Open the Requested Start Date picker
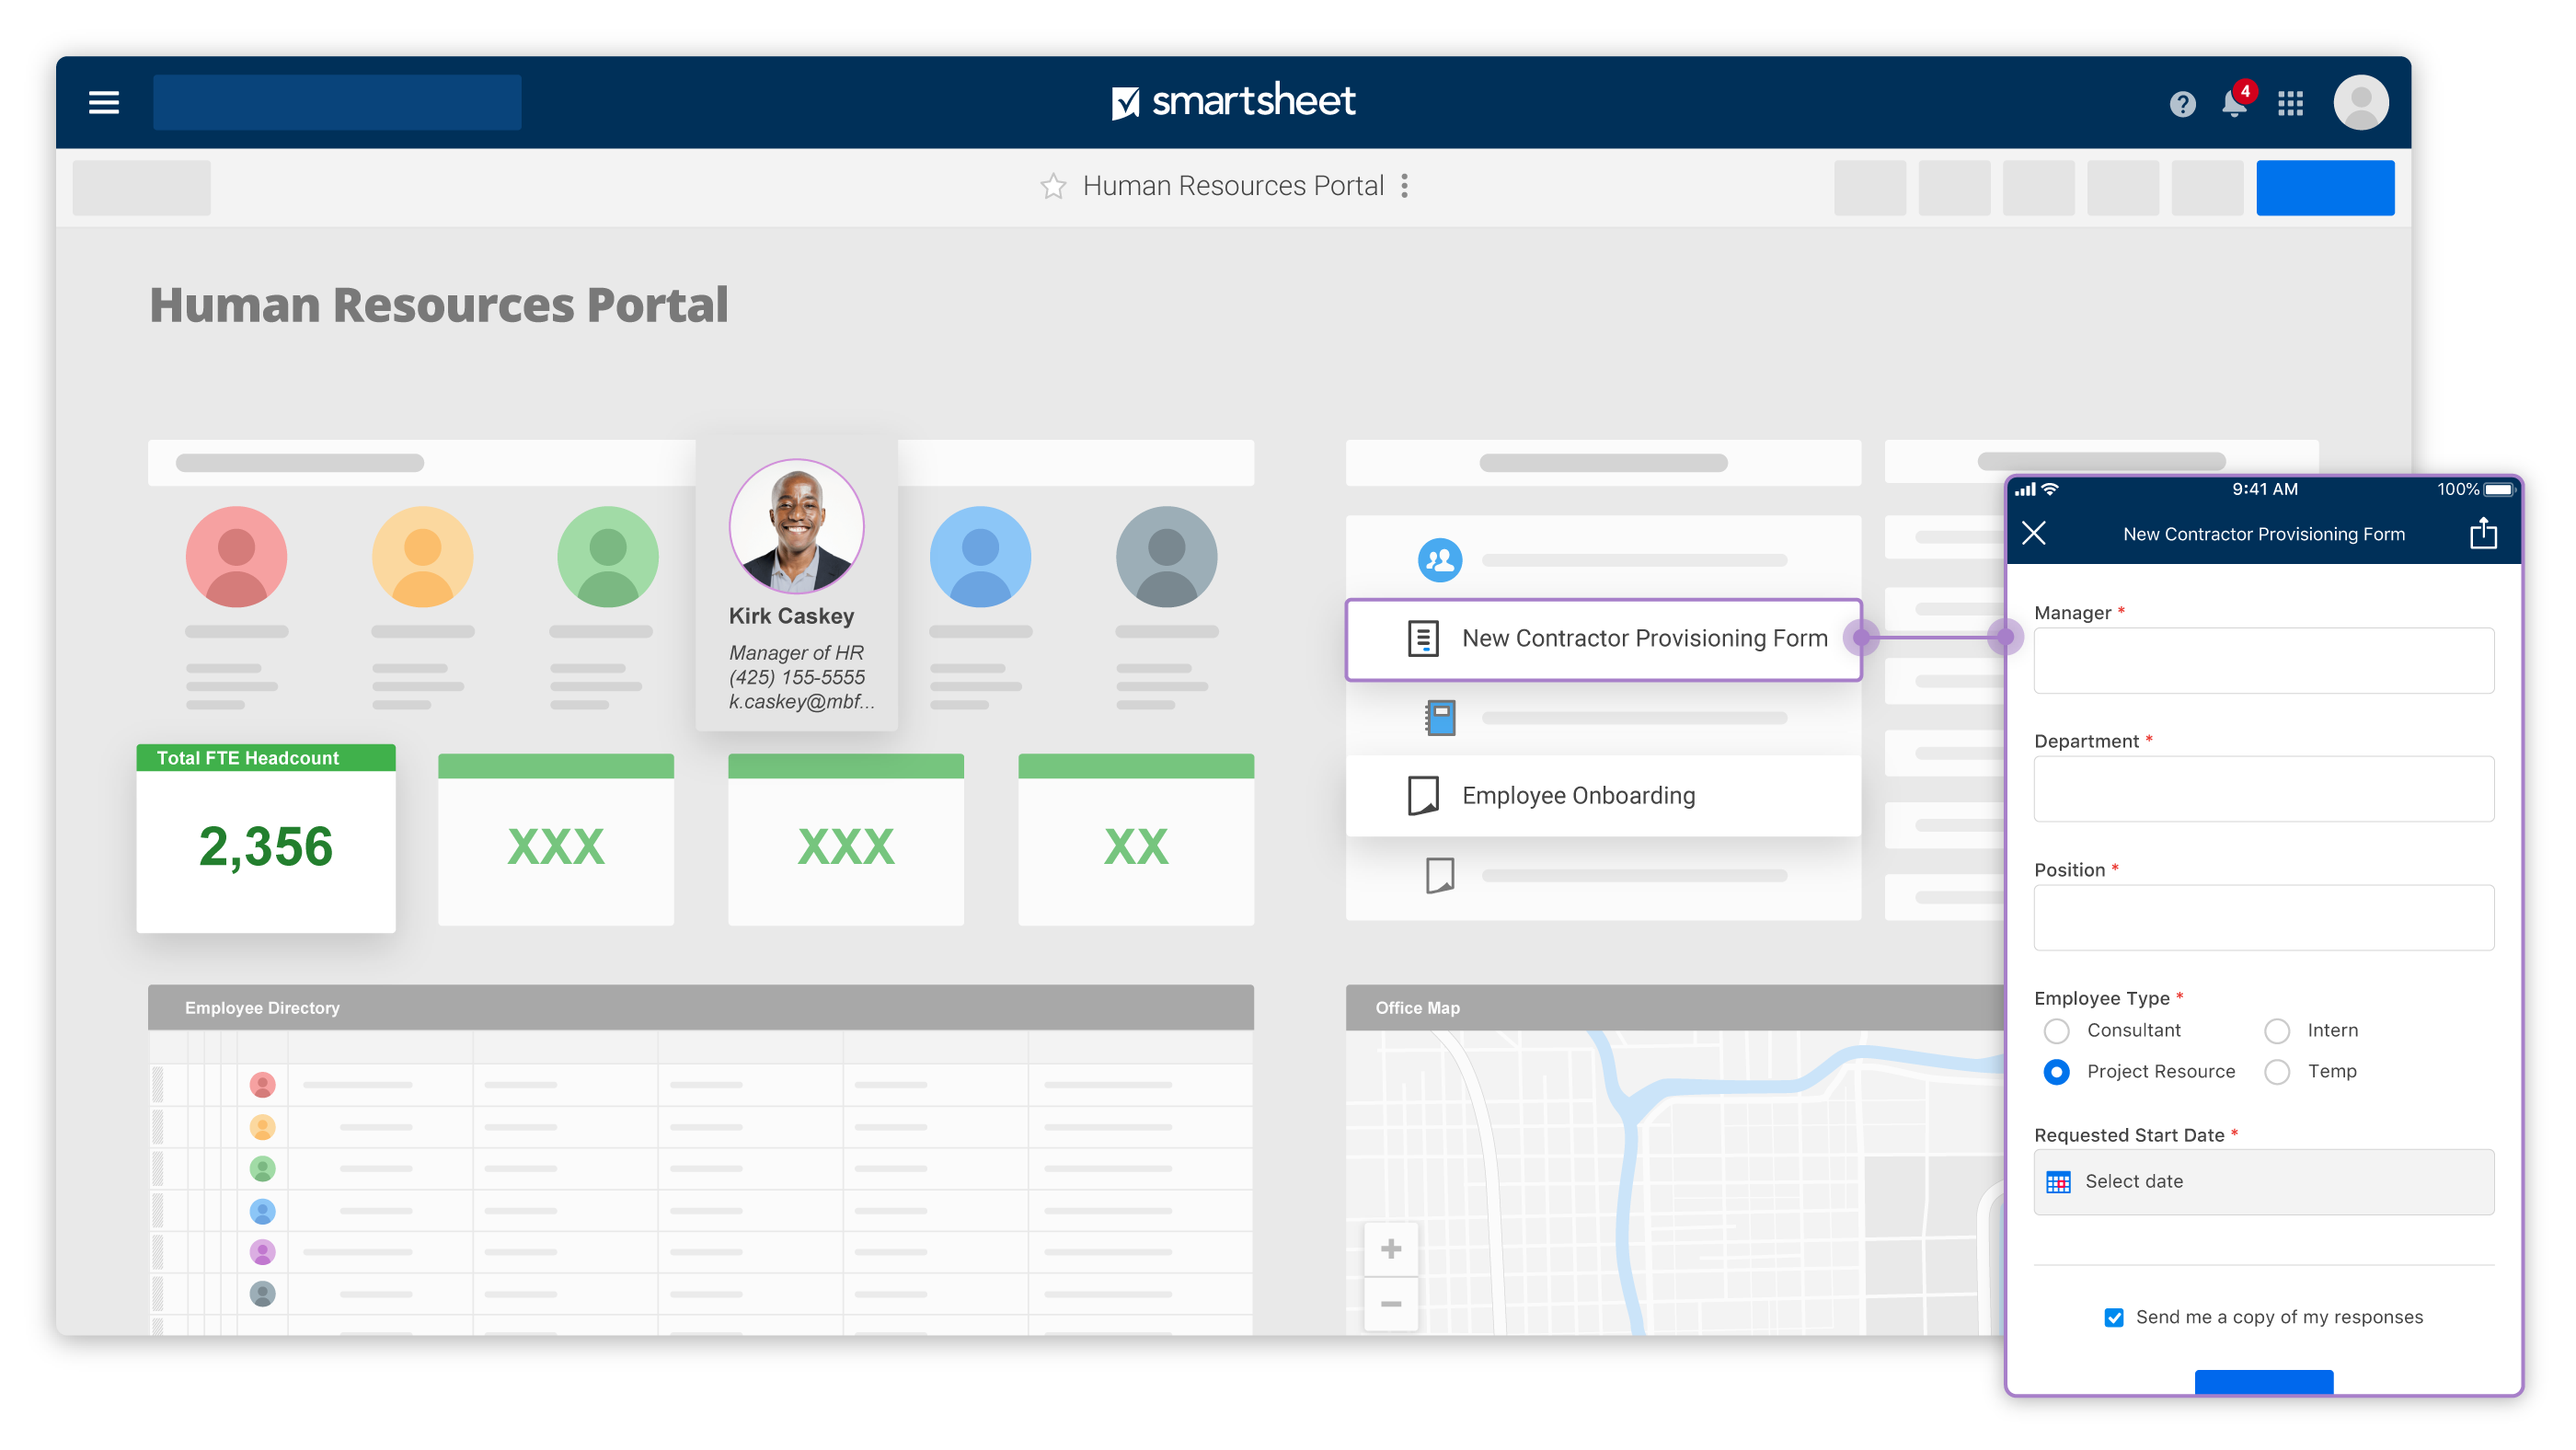The width and height of the screenshot is (2576, 1450). 2266,1180
